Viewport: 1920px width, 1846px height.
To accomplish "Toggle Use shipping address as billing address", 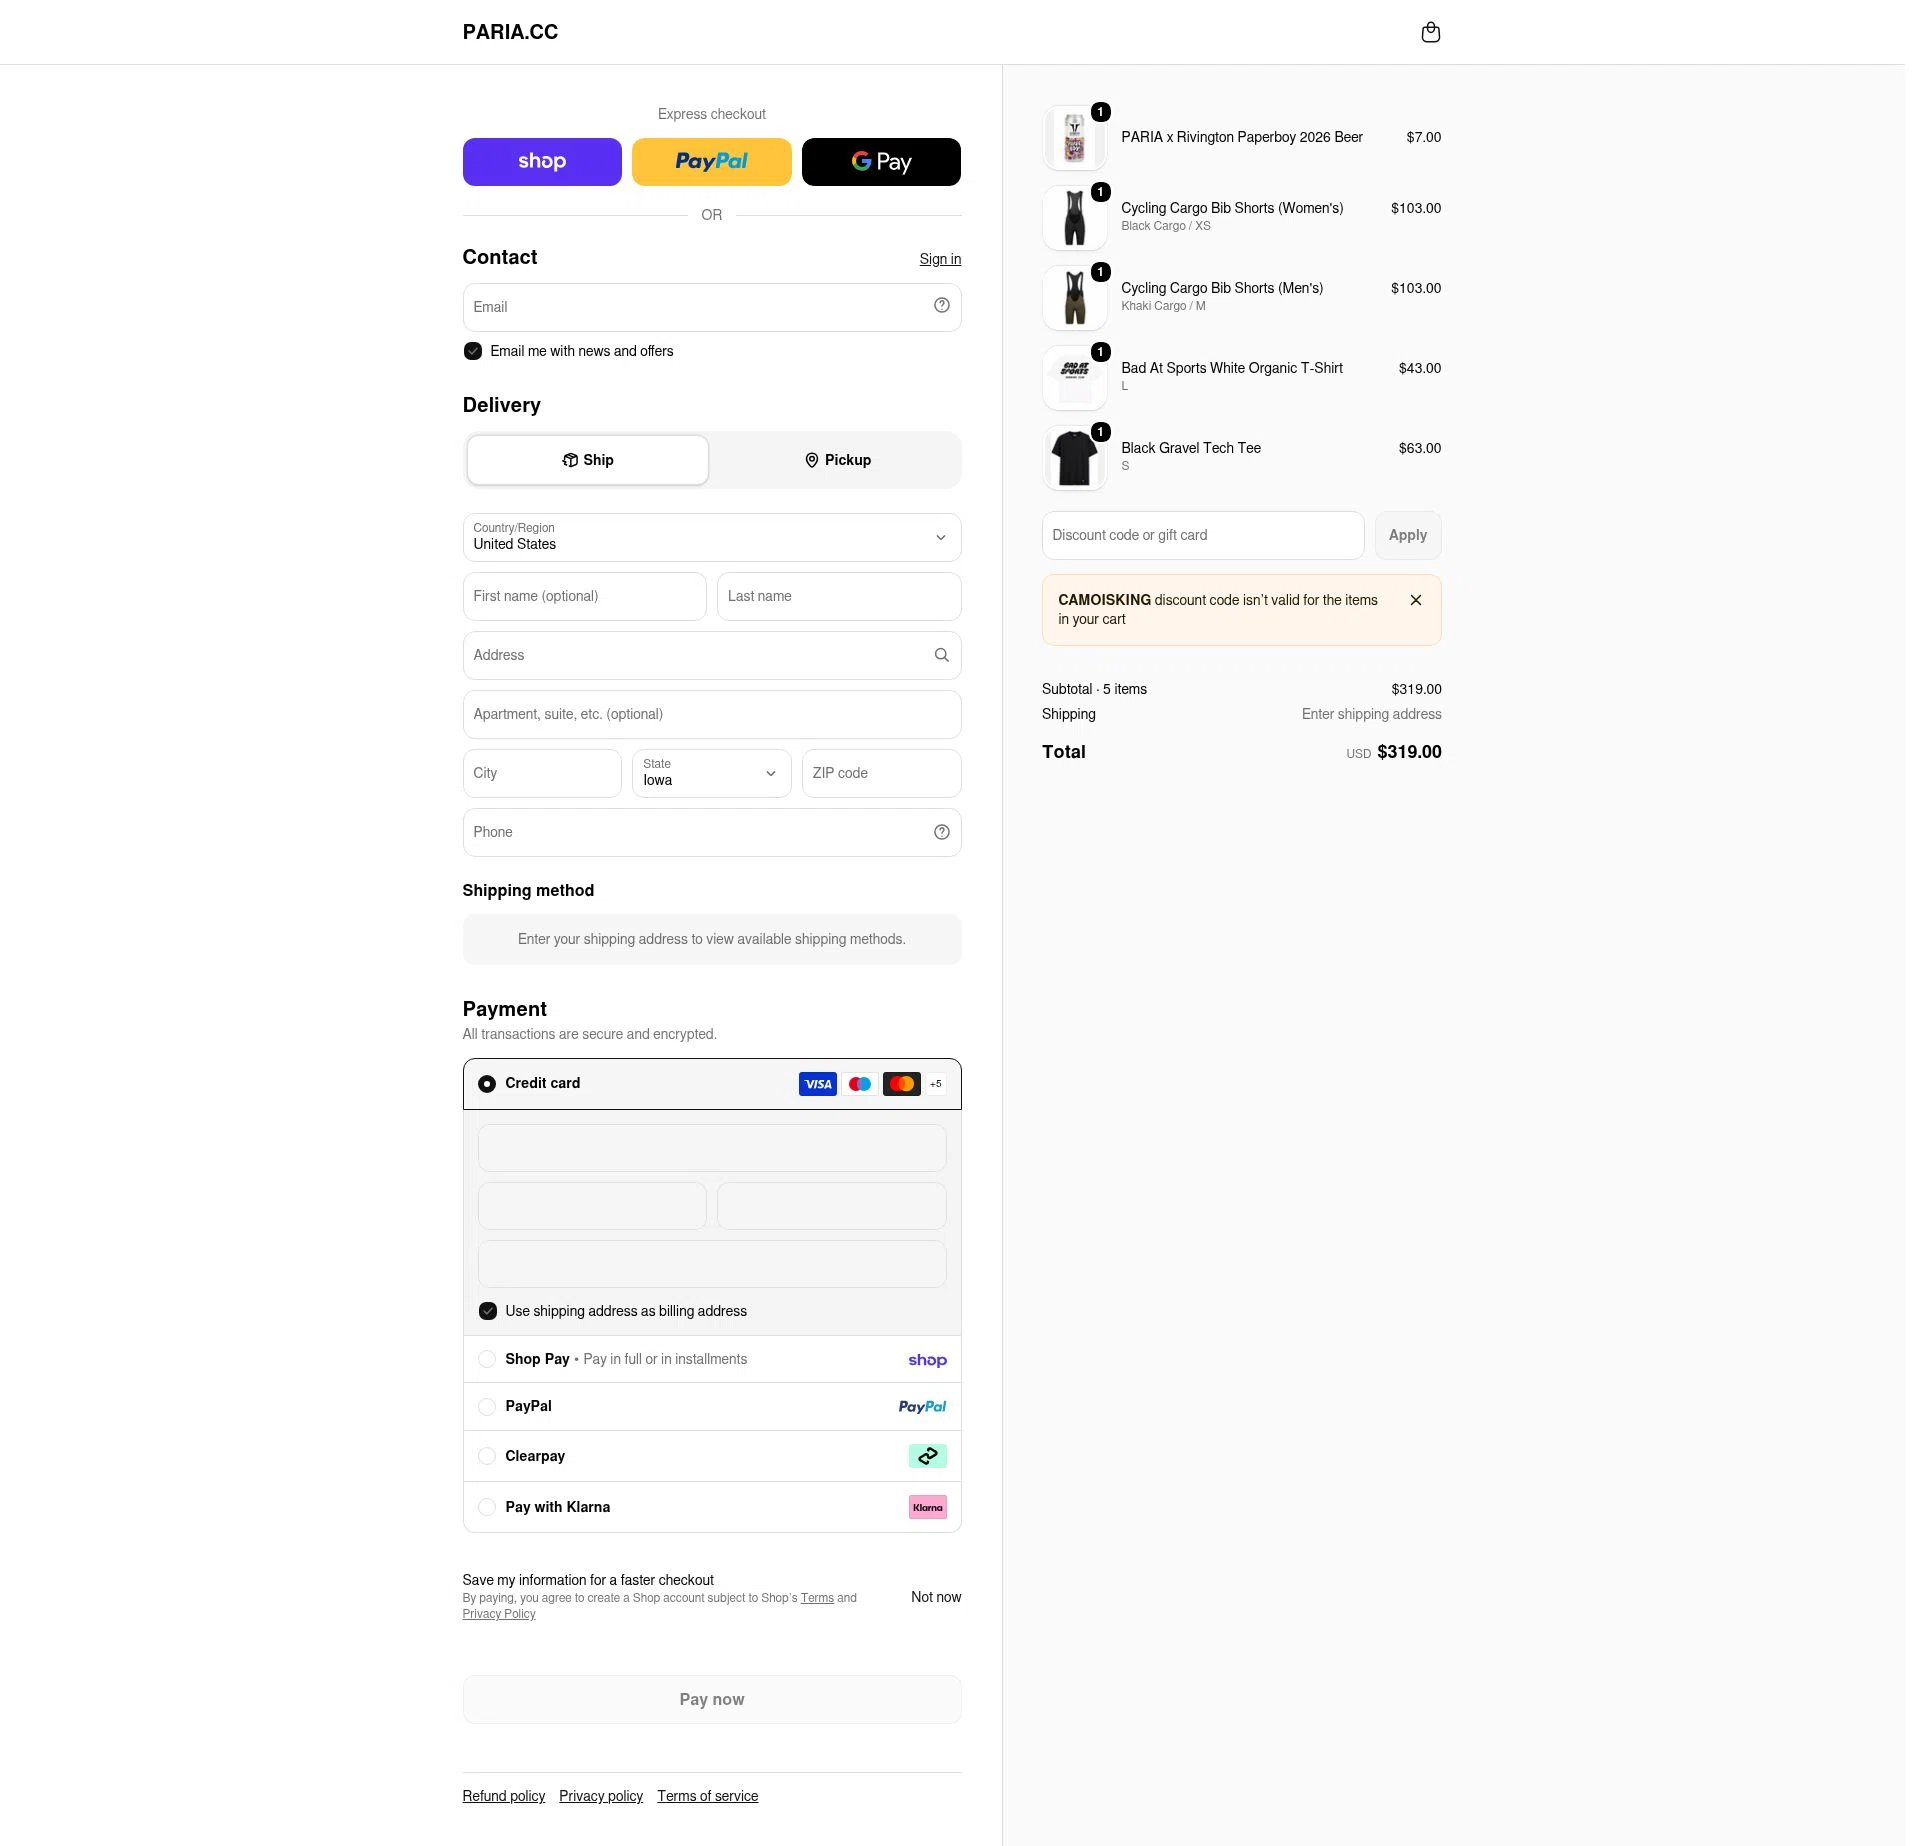I will click(x=488, y=1311).
